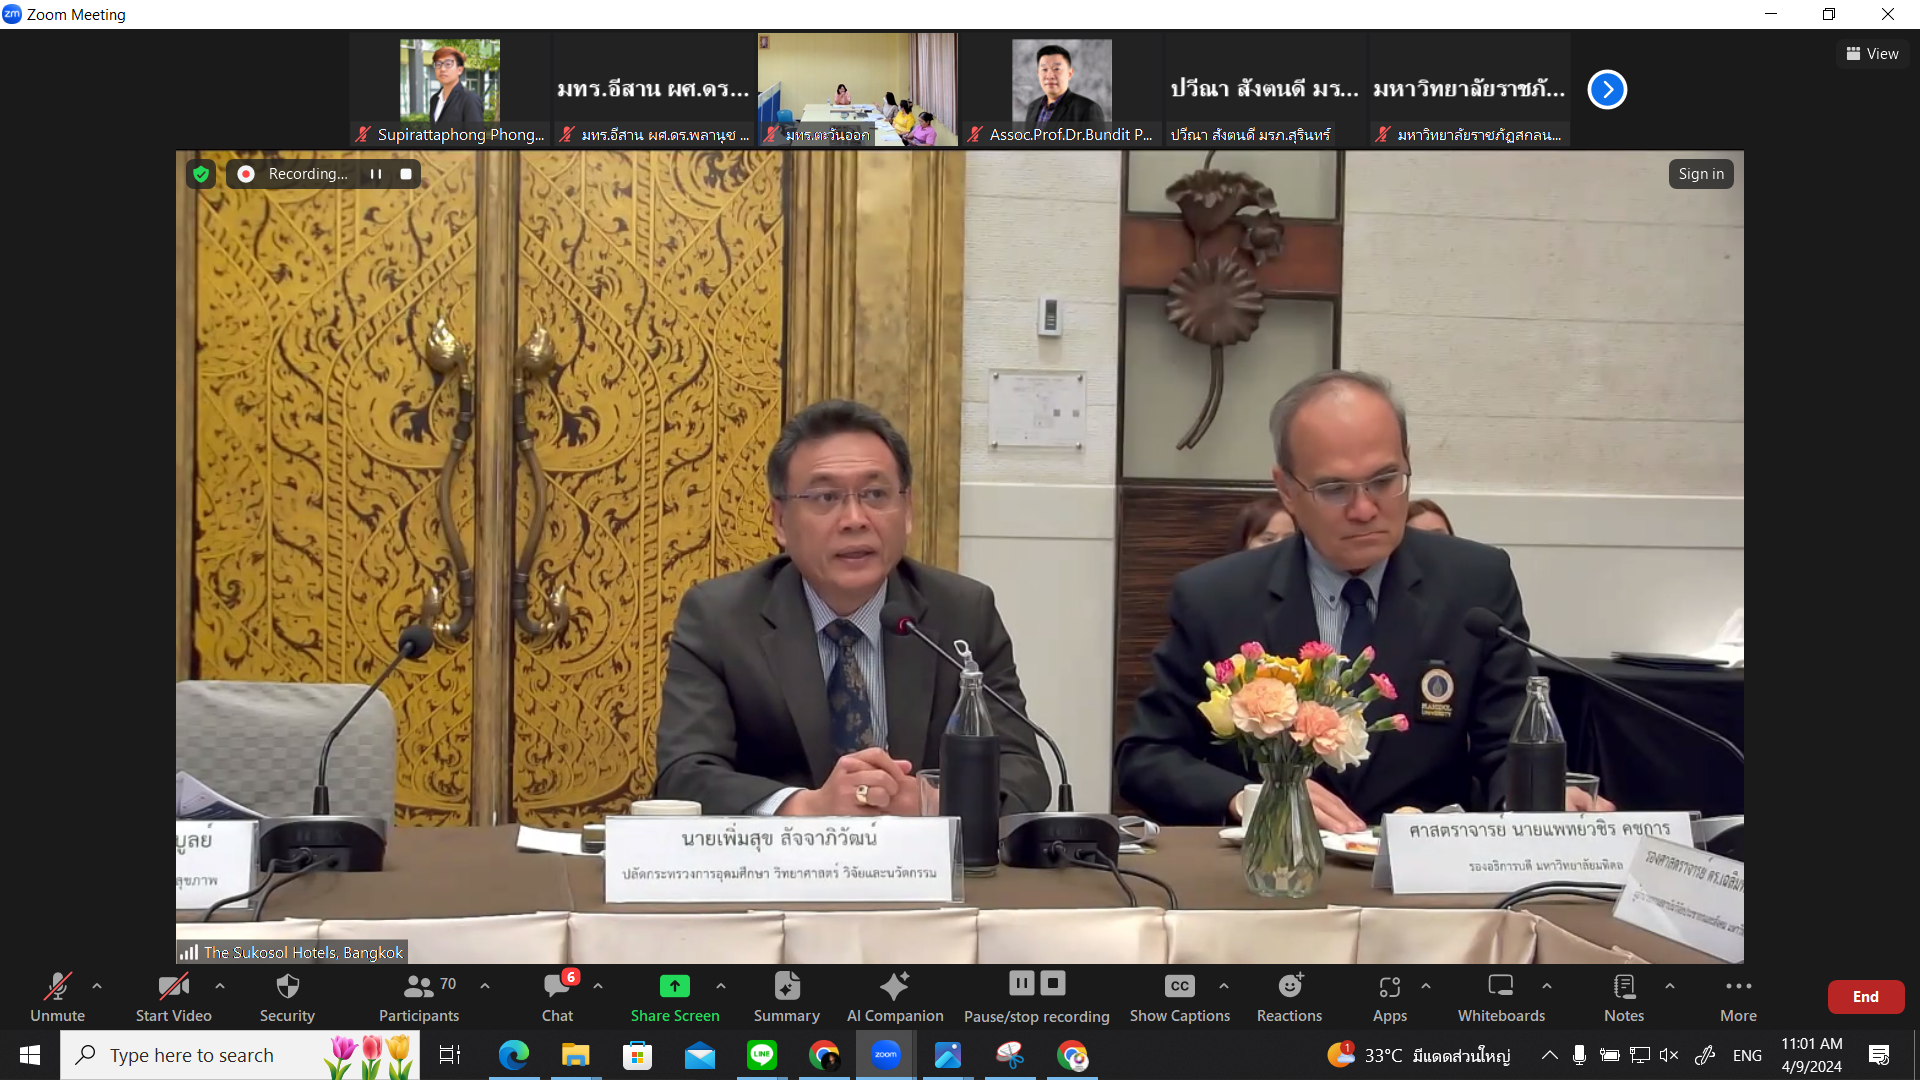Open Reactions emoji menu
Screen dimensions: 1920x1080
(x=1290, y=997)
